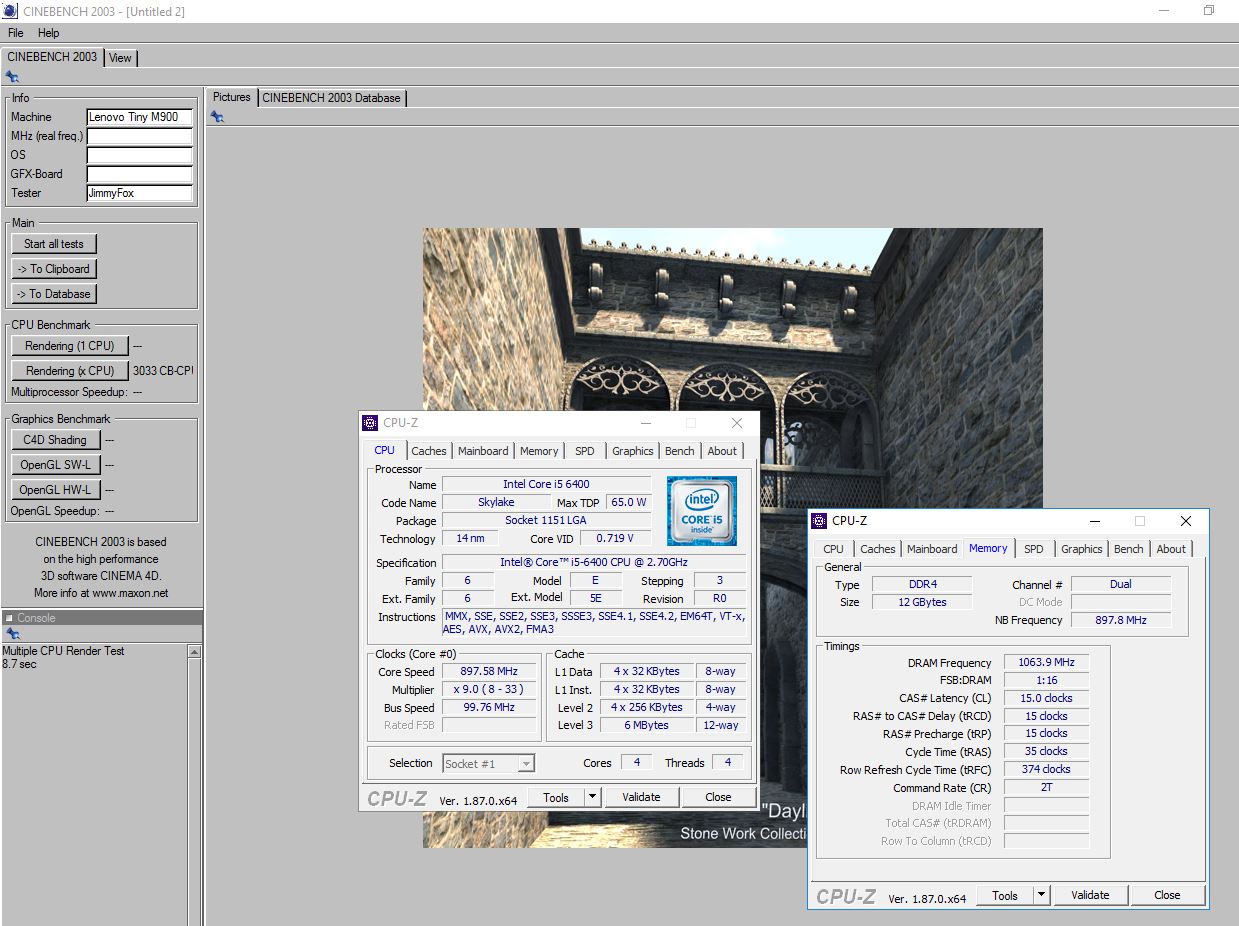
Task: Open the File menu
Action: click(x=16, y=33)
